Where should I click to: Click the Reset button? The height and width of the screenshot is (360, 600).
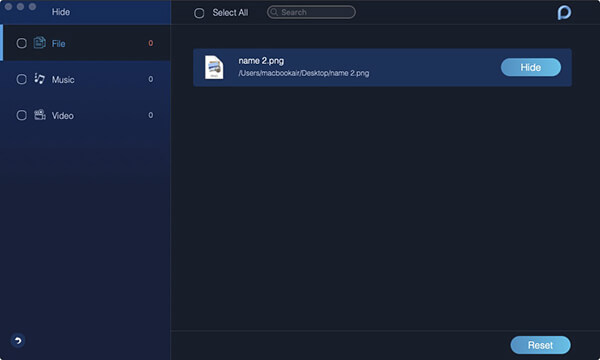click(x=540, y=345)
